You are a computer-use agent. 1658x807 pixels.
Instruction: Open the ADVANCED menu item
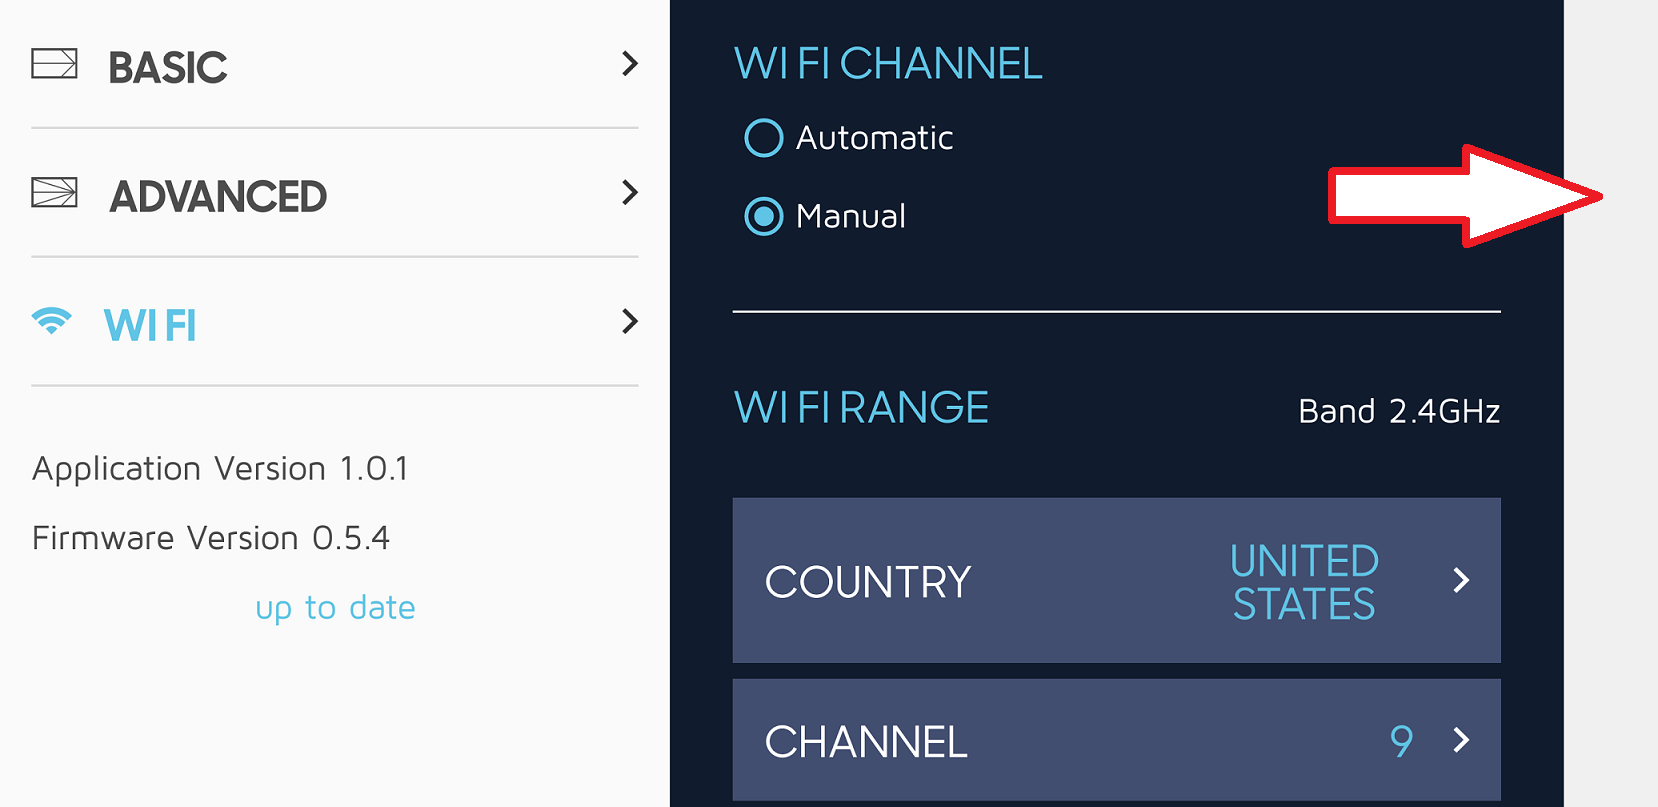[218, 197]
